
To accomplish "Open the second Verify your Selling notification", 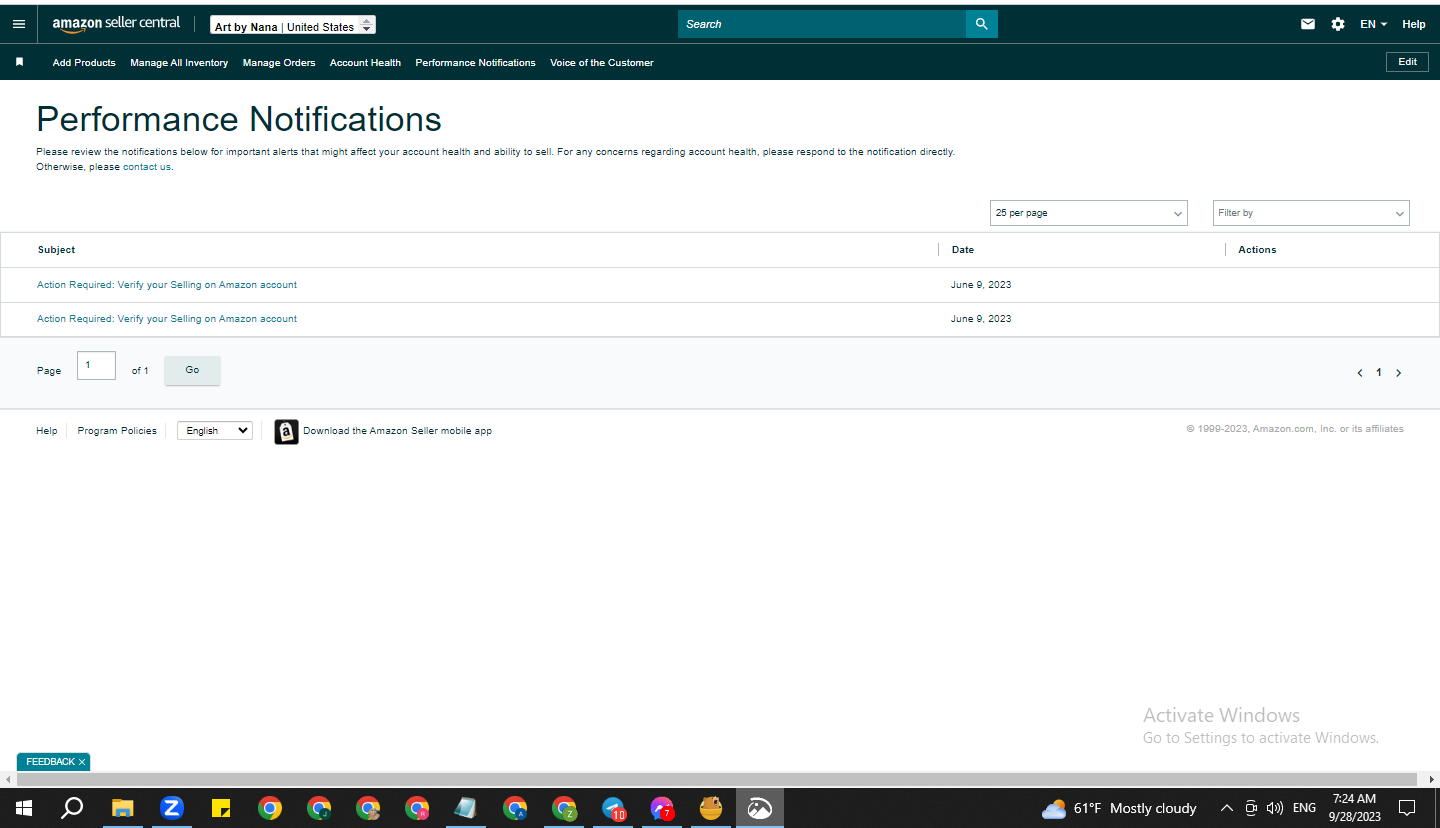I will (167, 319).
